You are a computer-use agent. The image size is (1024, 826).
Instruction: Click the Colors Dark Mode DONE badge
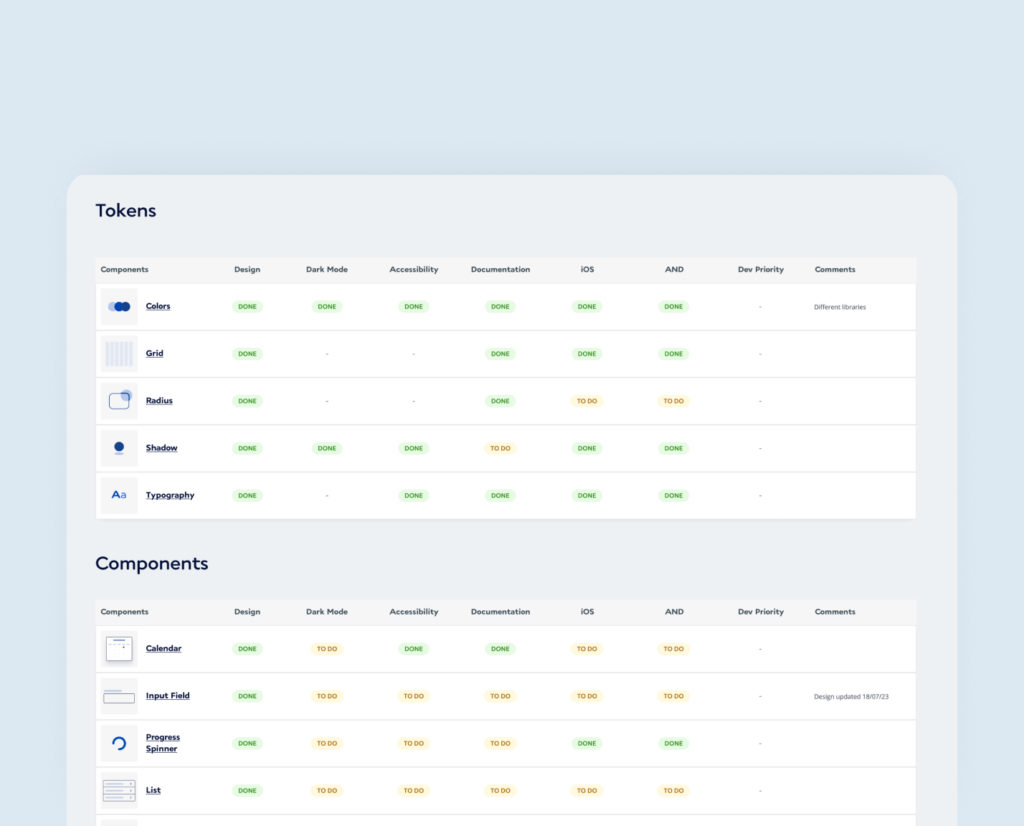[x=327, y=307]
